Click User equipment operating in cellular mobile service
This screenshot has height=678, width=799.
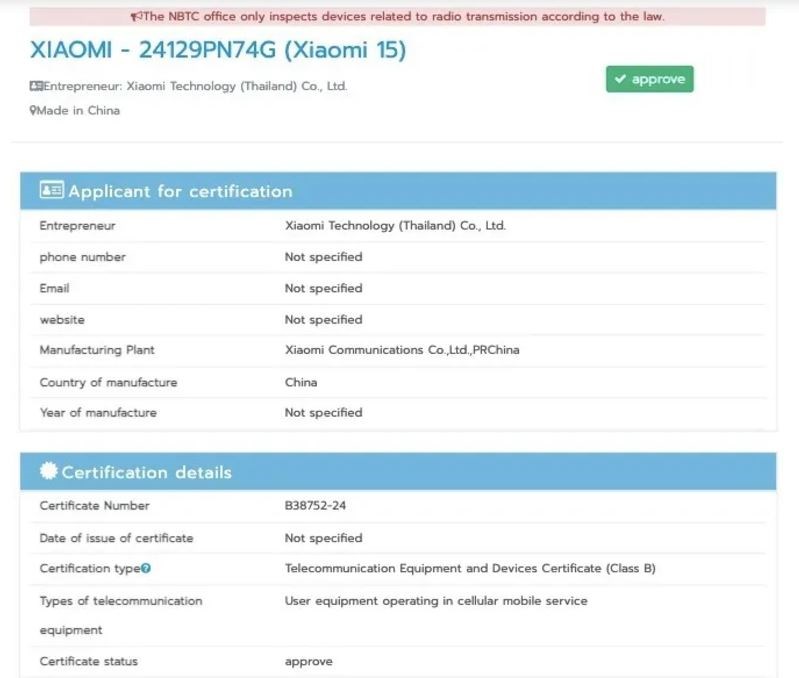[x=436, y=601]
